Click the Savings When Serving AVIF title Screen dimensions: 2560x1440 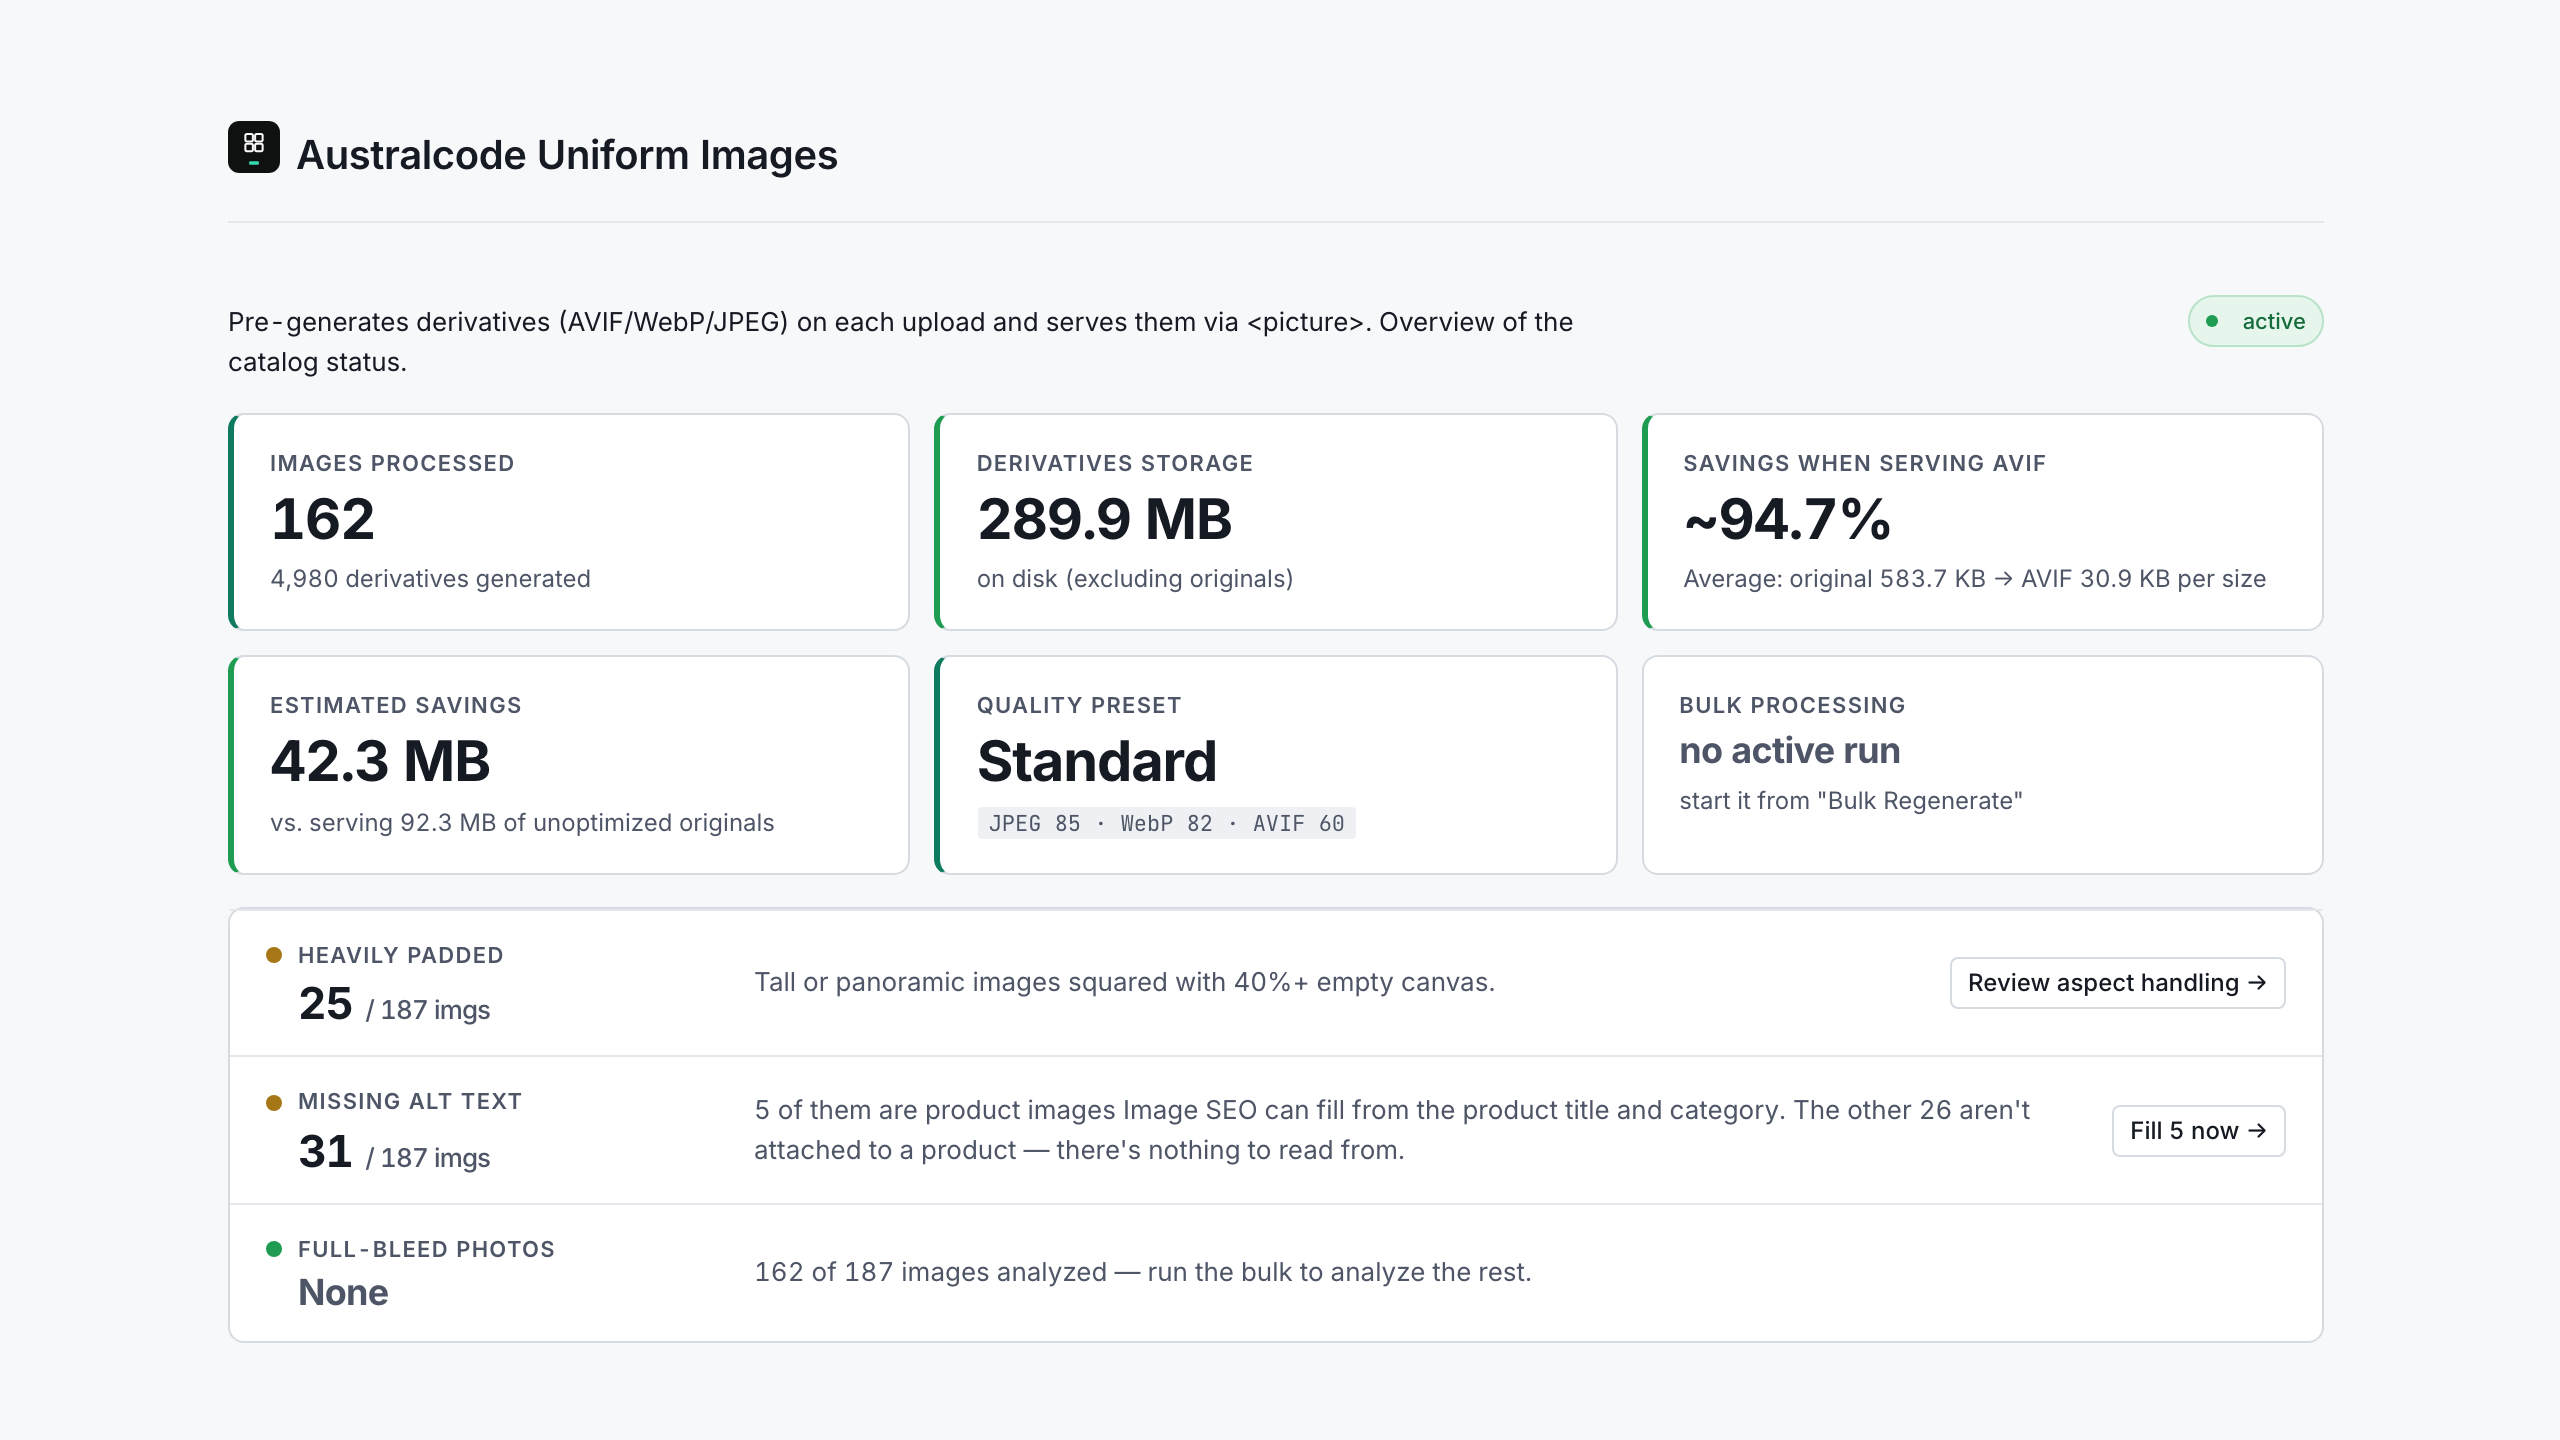coord(1864,463)
